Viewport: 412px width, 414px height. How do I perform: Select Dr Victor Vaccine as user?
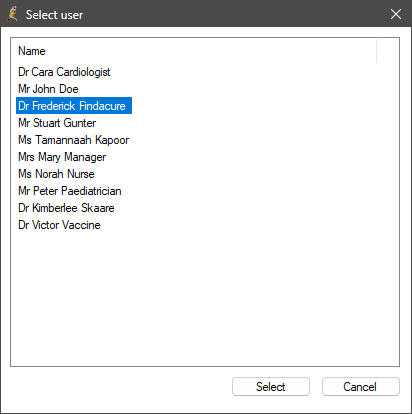click(59, 225)
